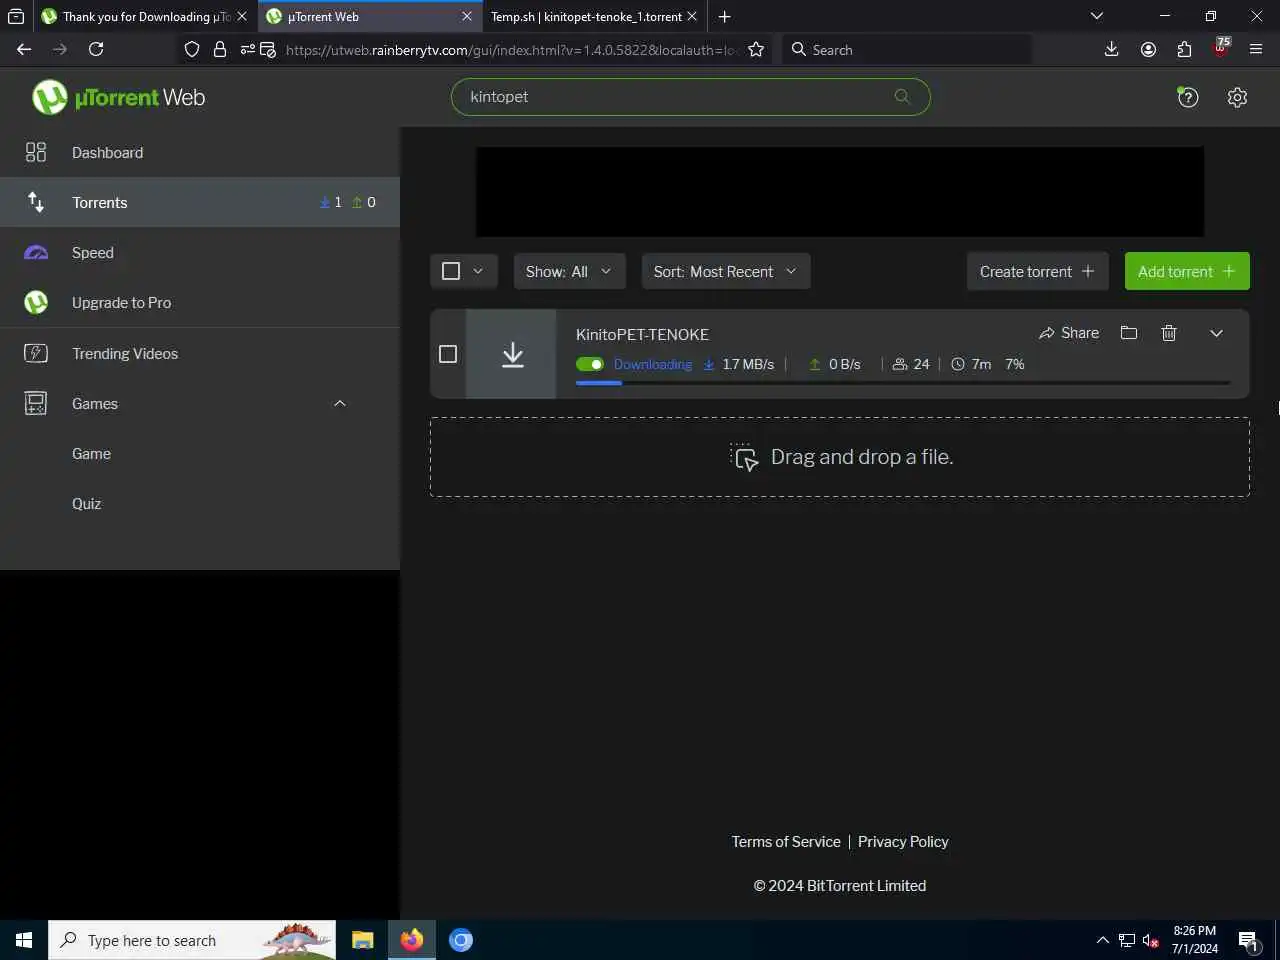Open Firefox extensions puzzle icon

1184,49
